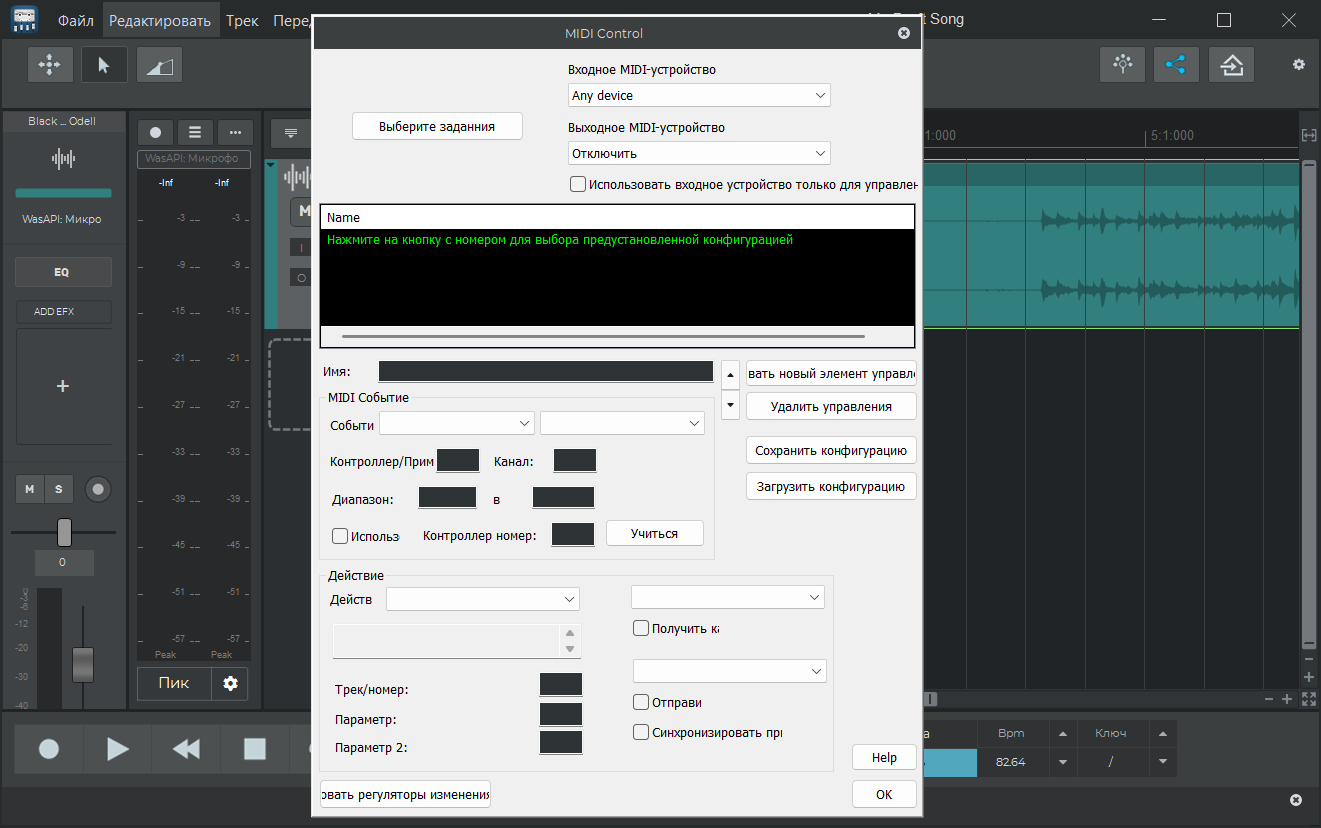Open the first dropdown beside the Событи label
This screenshot has width=1321, height=828.
(457, 424)
